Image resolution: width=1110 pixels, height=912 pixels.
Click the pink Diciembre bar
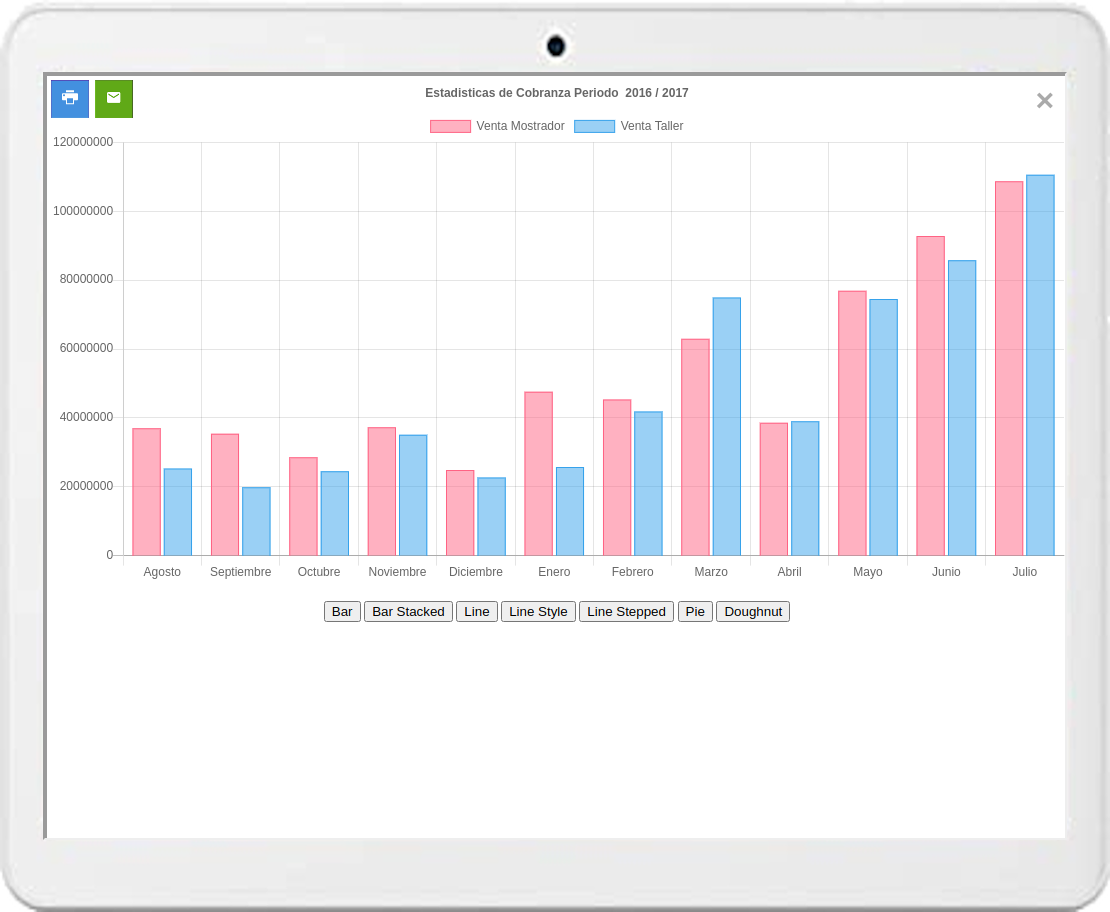pos(460,513)
